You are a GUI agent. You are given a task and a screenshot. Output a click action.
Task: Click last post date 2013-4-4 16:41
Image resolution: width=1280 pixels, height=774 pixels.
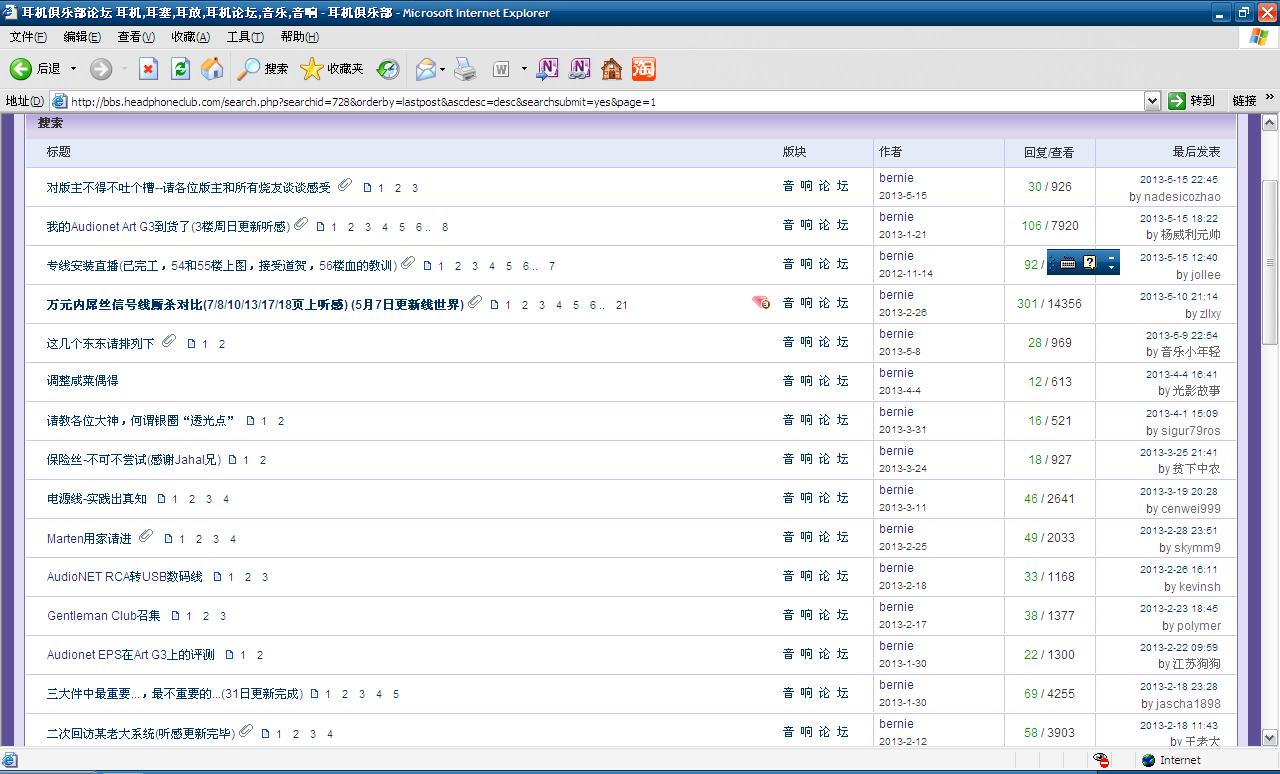1182,374
